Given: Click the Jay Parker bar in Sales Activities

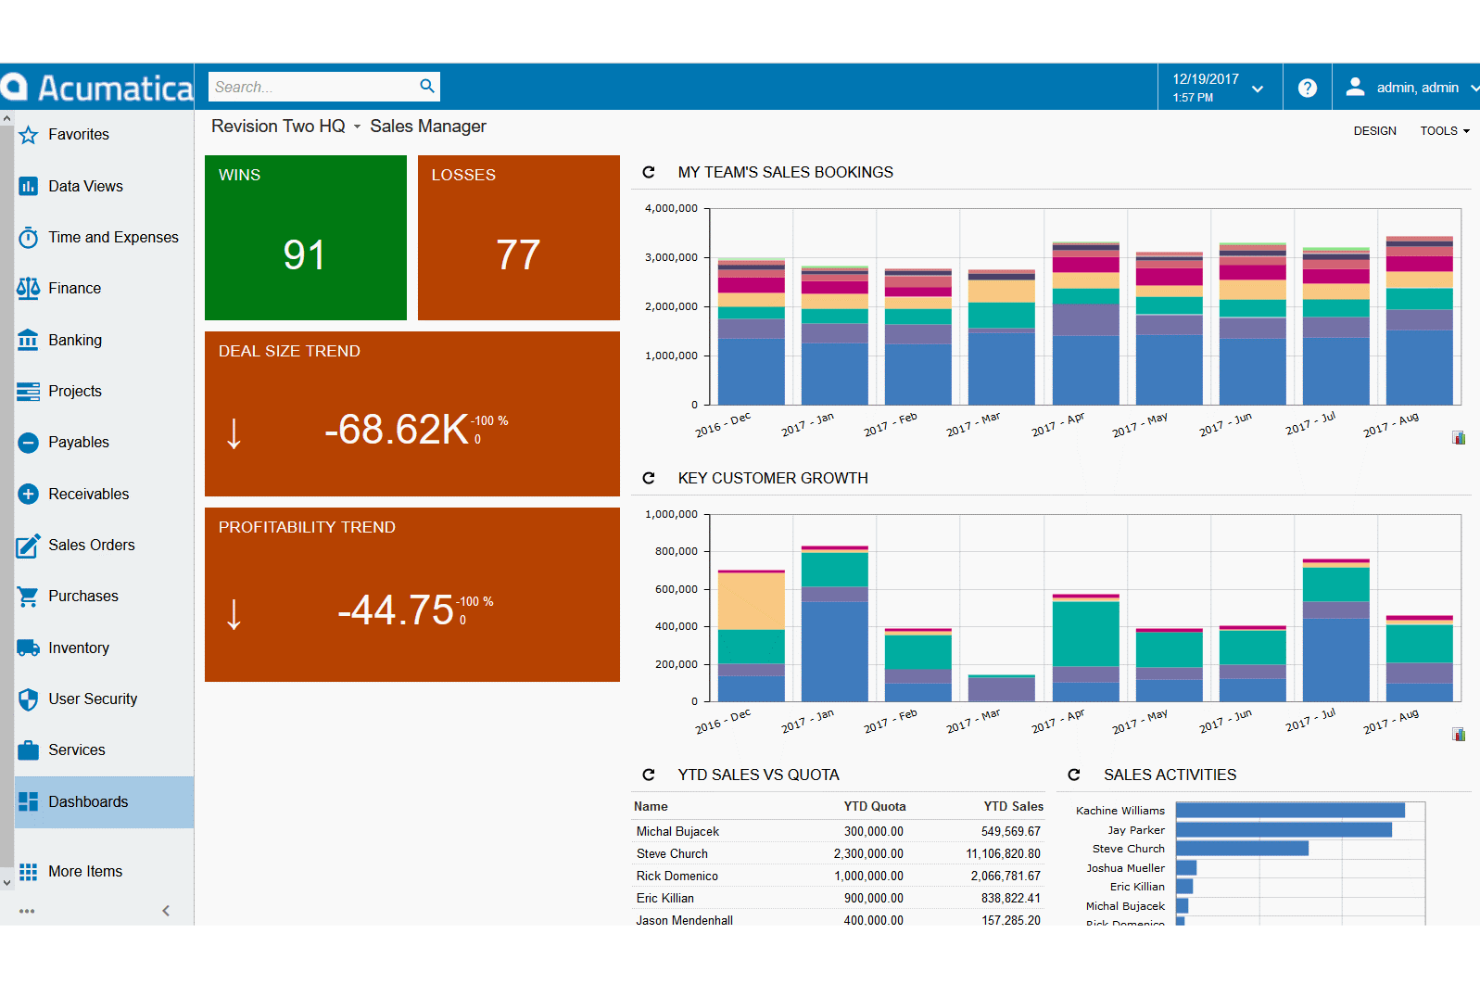Looking at the screenshot, I should click(x=1284, y=830).
